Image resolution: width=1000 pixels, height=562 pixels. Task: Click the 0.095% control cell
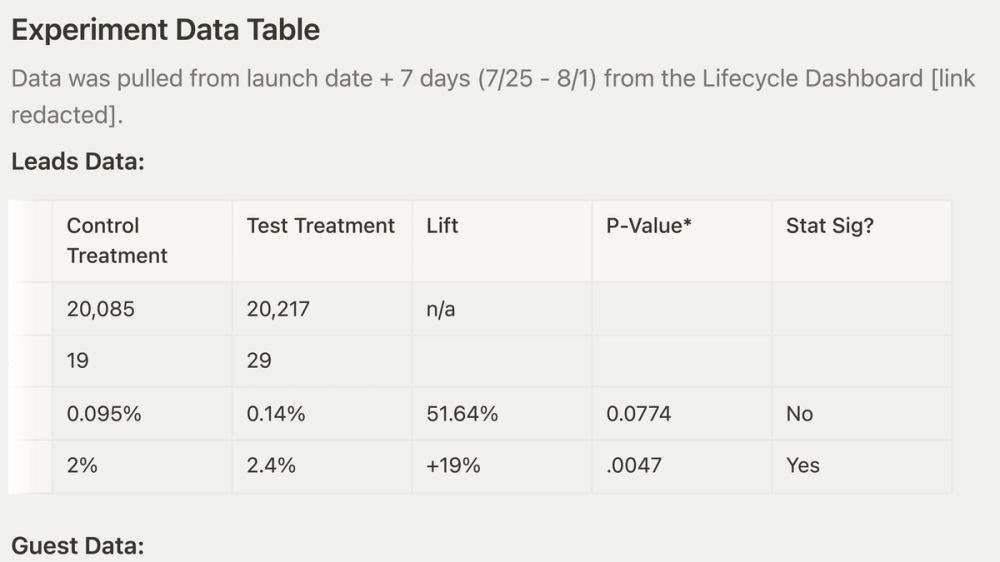pyautogui.click(x=104, y=414)
